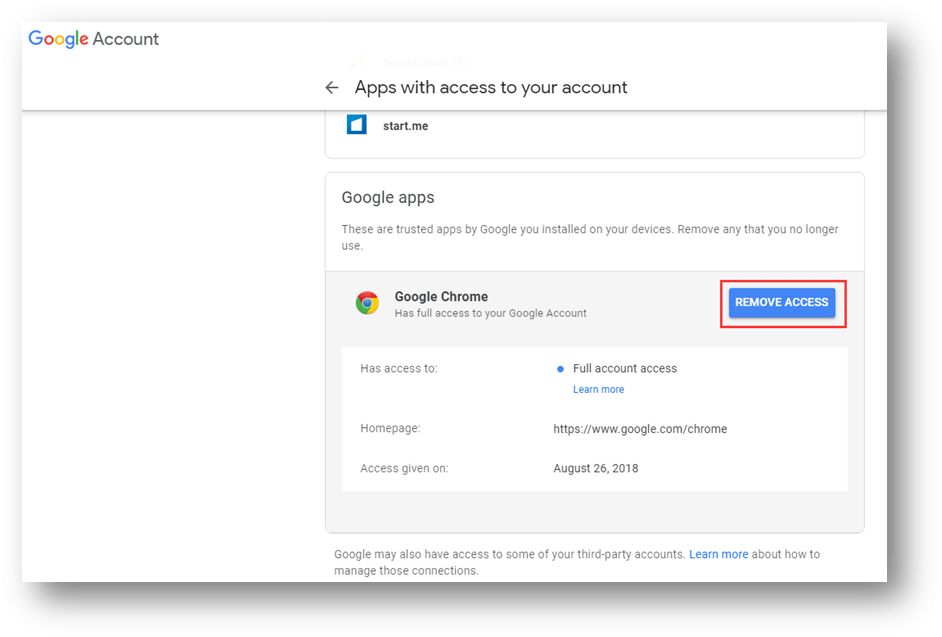Click the Chrome homepage URL text
942x637 pixels.
tap(640, 429)
